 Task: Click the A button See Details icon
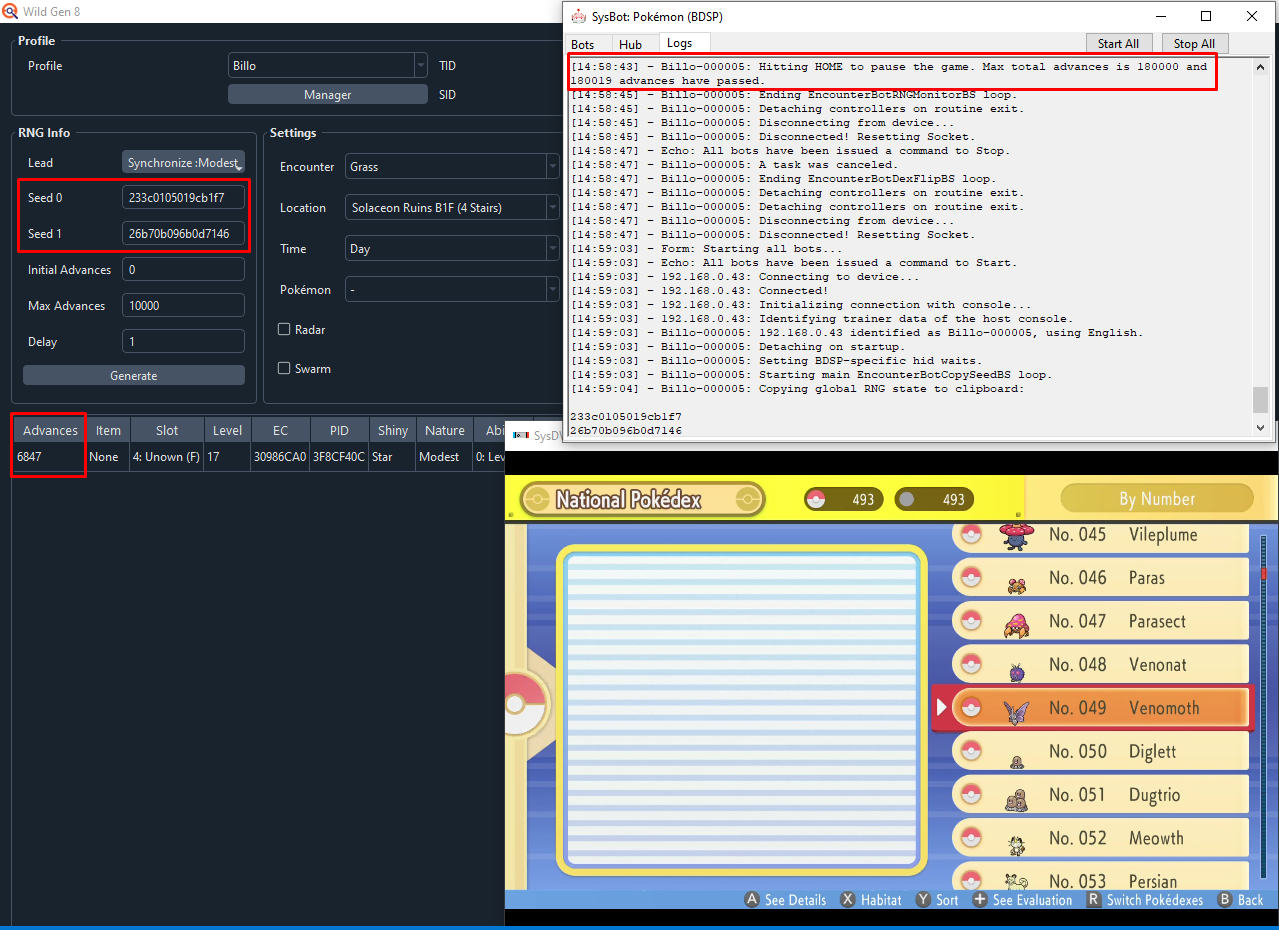coord(752,900)
